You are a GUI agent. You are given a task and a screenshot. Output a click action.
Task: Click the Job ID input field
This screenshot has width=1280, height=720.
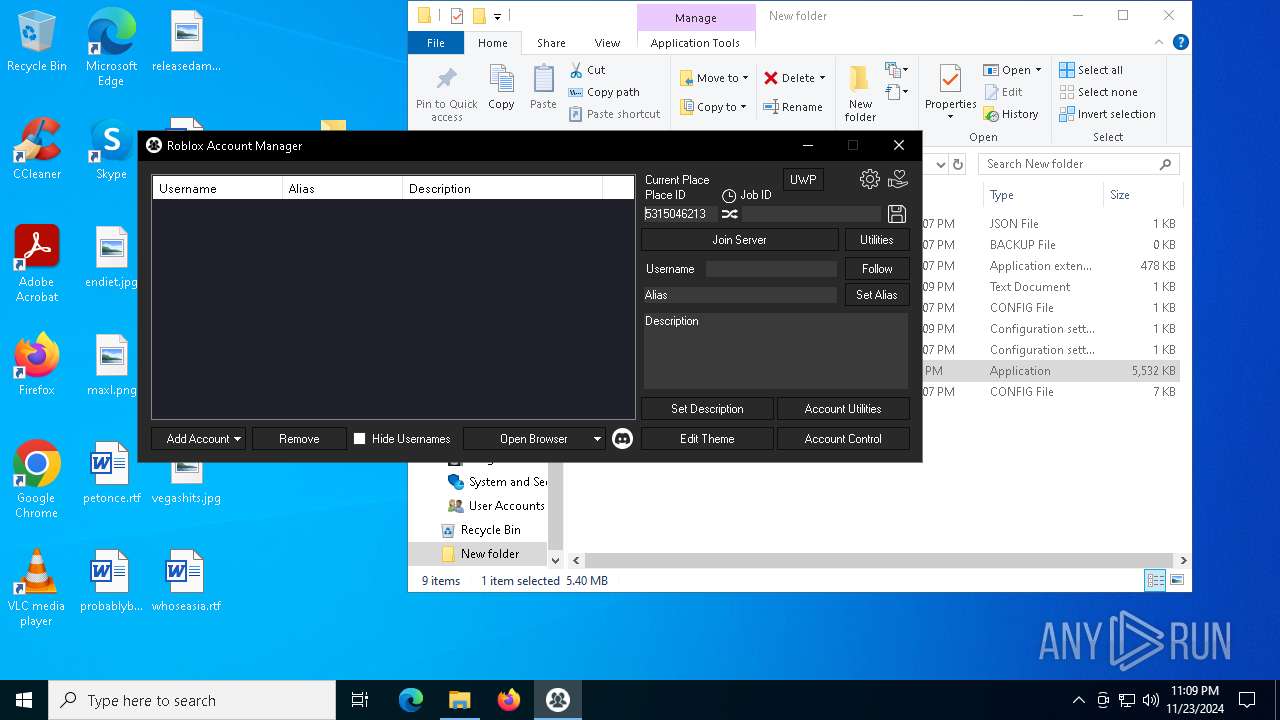pyautogui.click(x=811, y=214)
